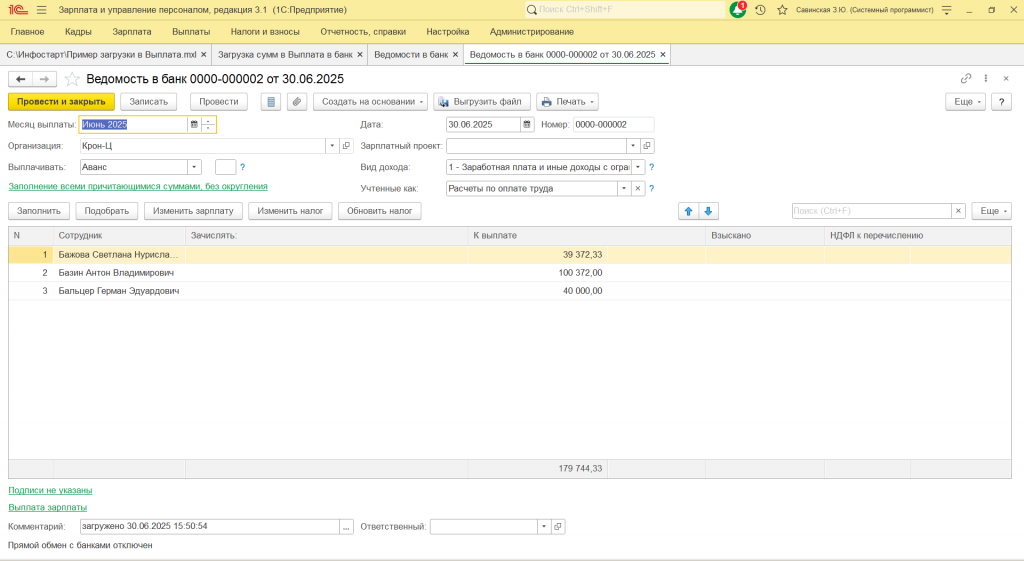The height and width of the screenshot is (561, 1024).
Task: Go back with left arrow
Action: (20, 79)
